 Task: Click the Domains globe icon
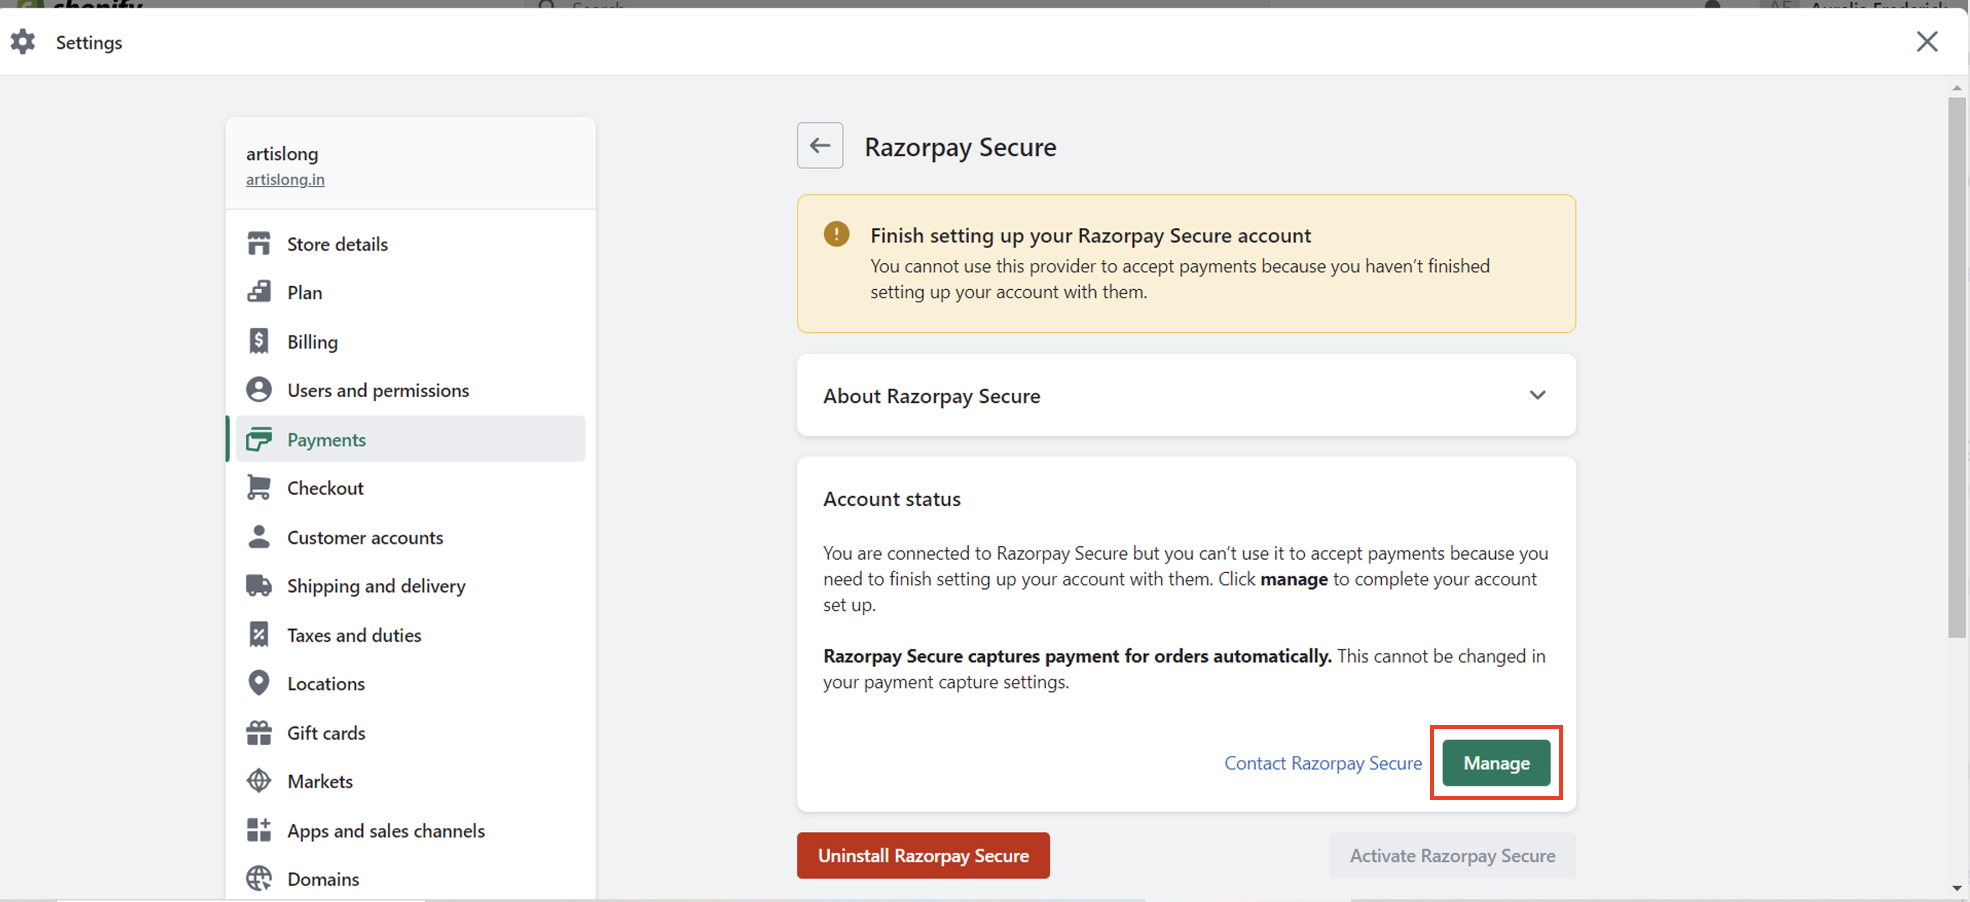click(x=259, y=878)
